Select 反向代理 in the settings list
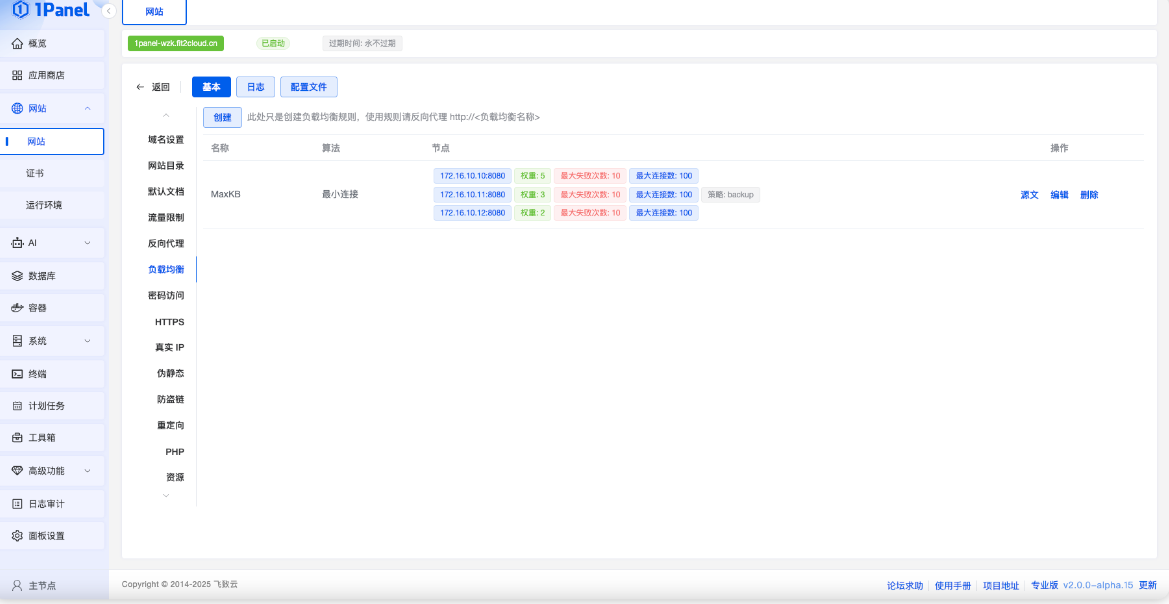The height and width of the screenshot is (604, 1169). click(x=166, y=243)
